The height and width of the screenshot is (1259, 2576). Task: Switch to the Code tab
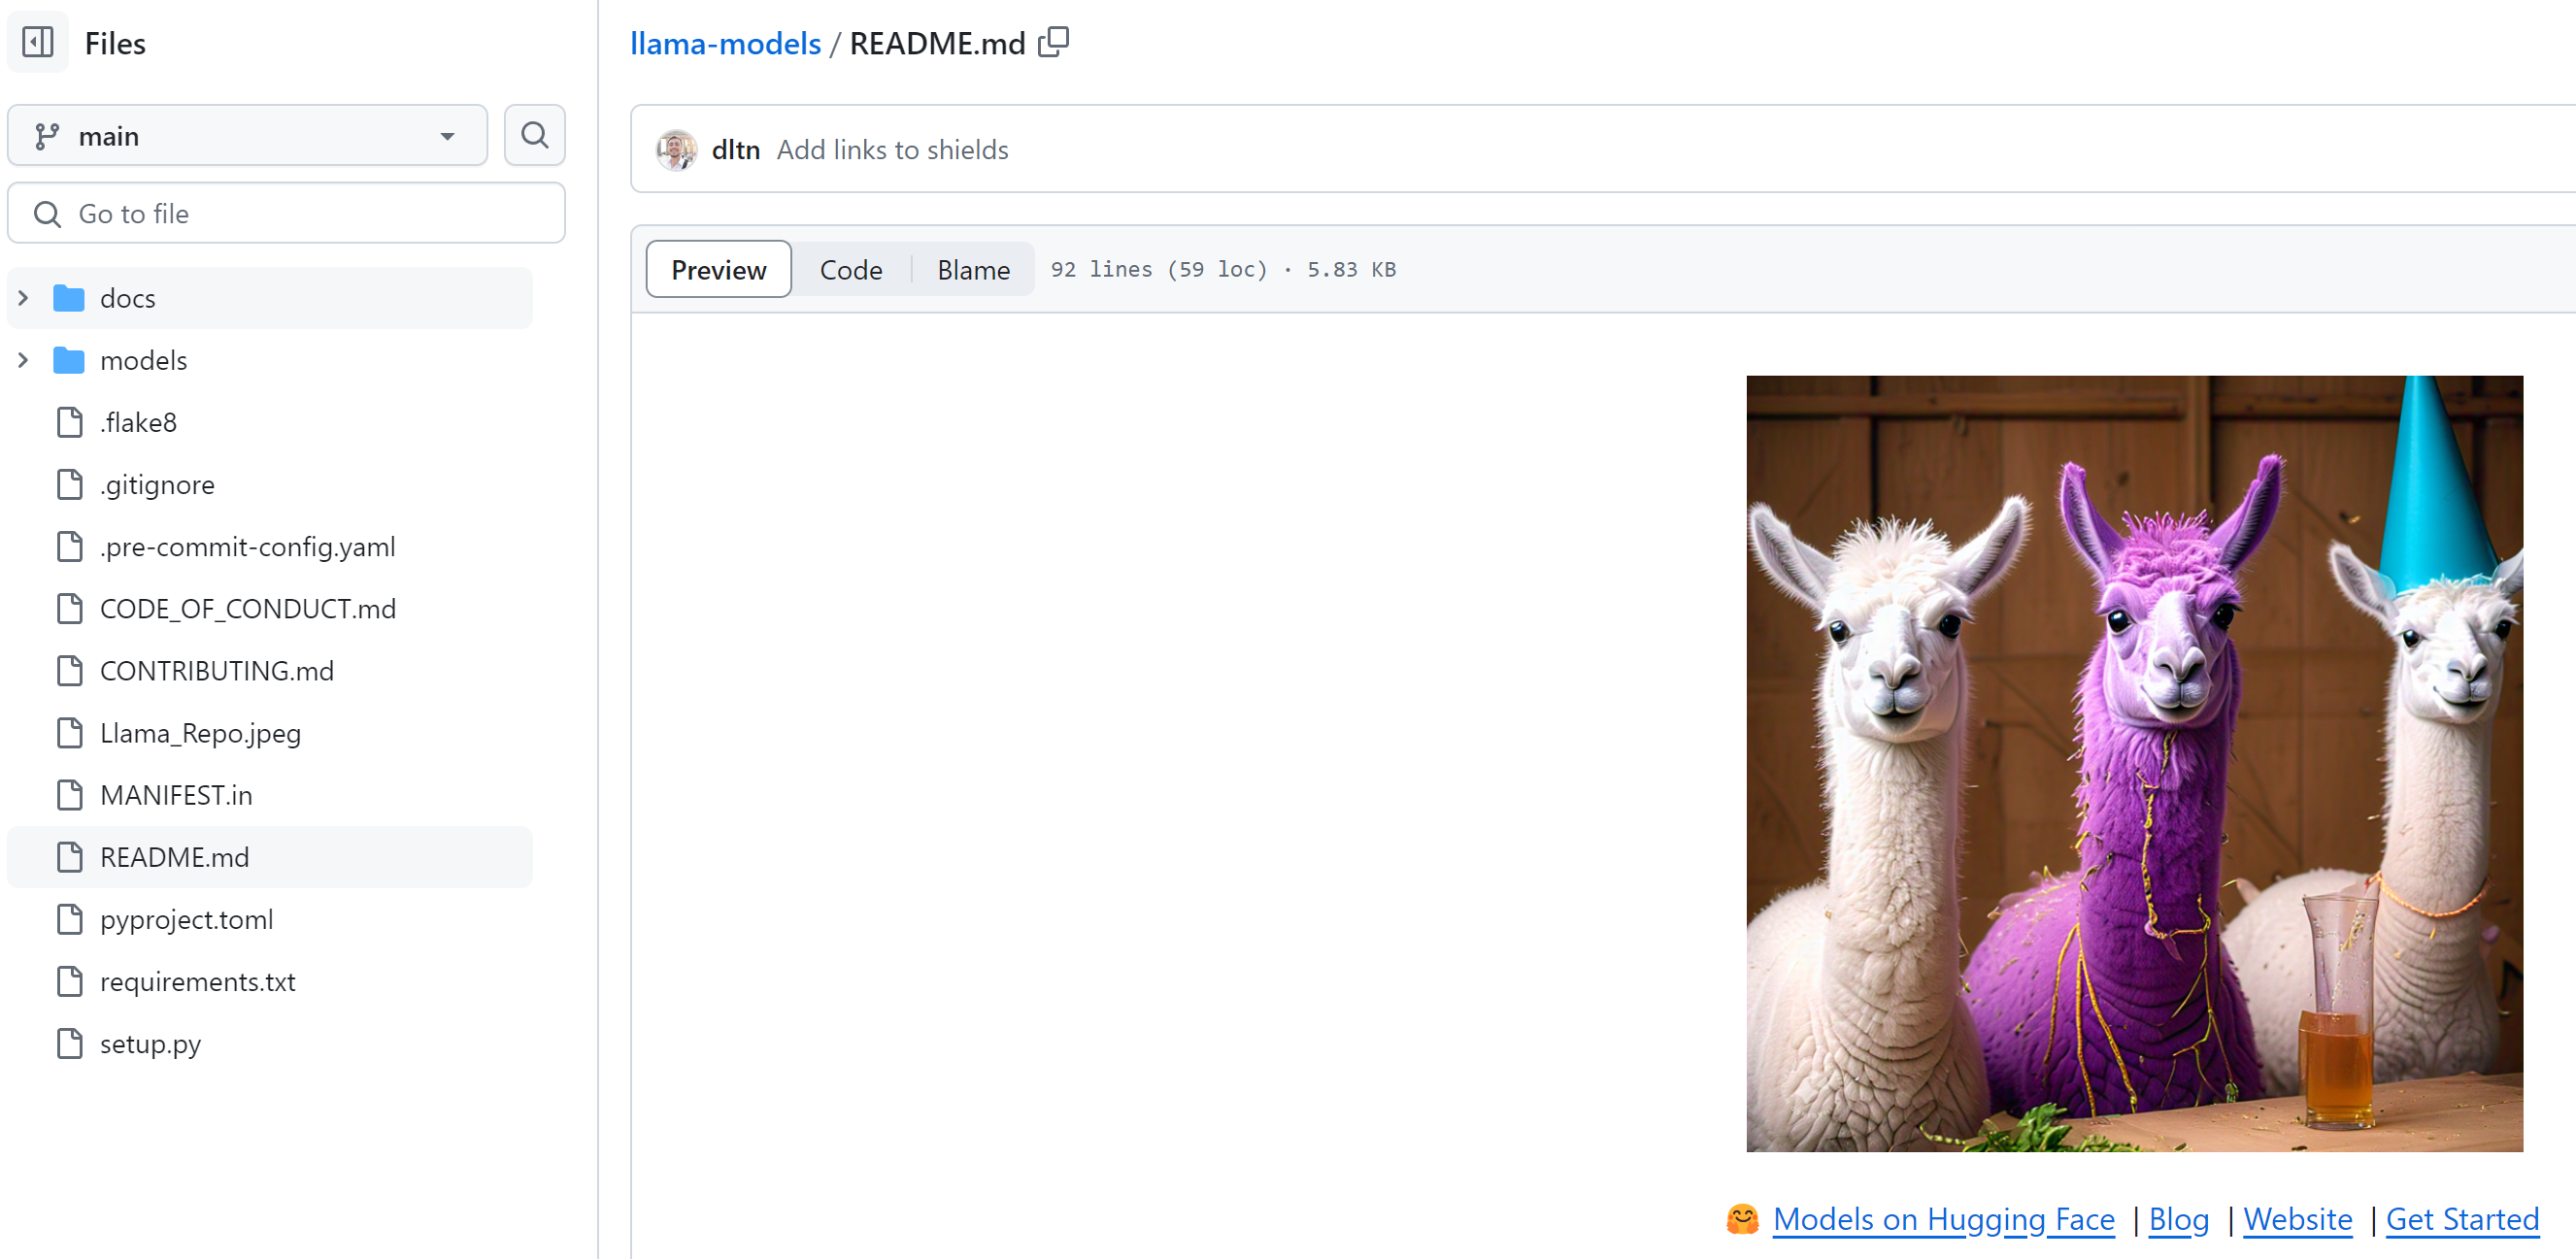[x=851, y=270]
